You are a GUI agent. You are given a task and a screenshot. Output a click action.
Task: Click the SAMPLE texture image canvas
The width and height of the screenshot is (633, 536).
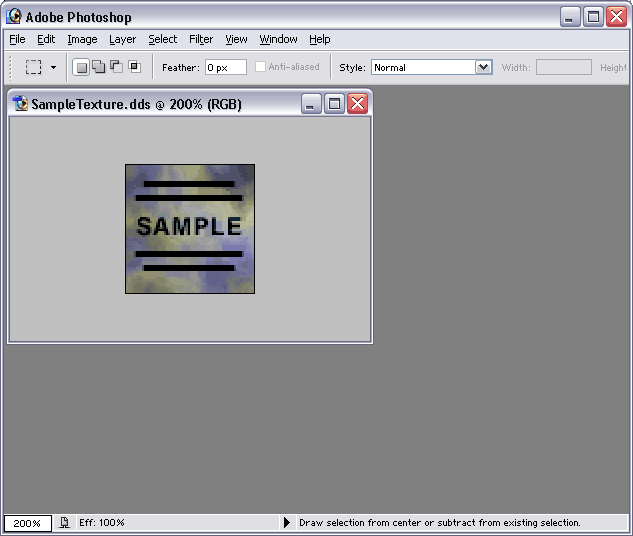(x=190, y=229)
